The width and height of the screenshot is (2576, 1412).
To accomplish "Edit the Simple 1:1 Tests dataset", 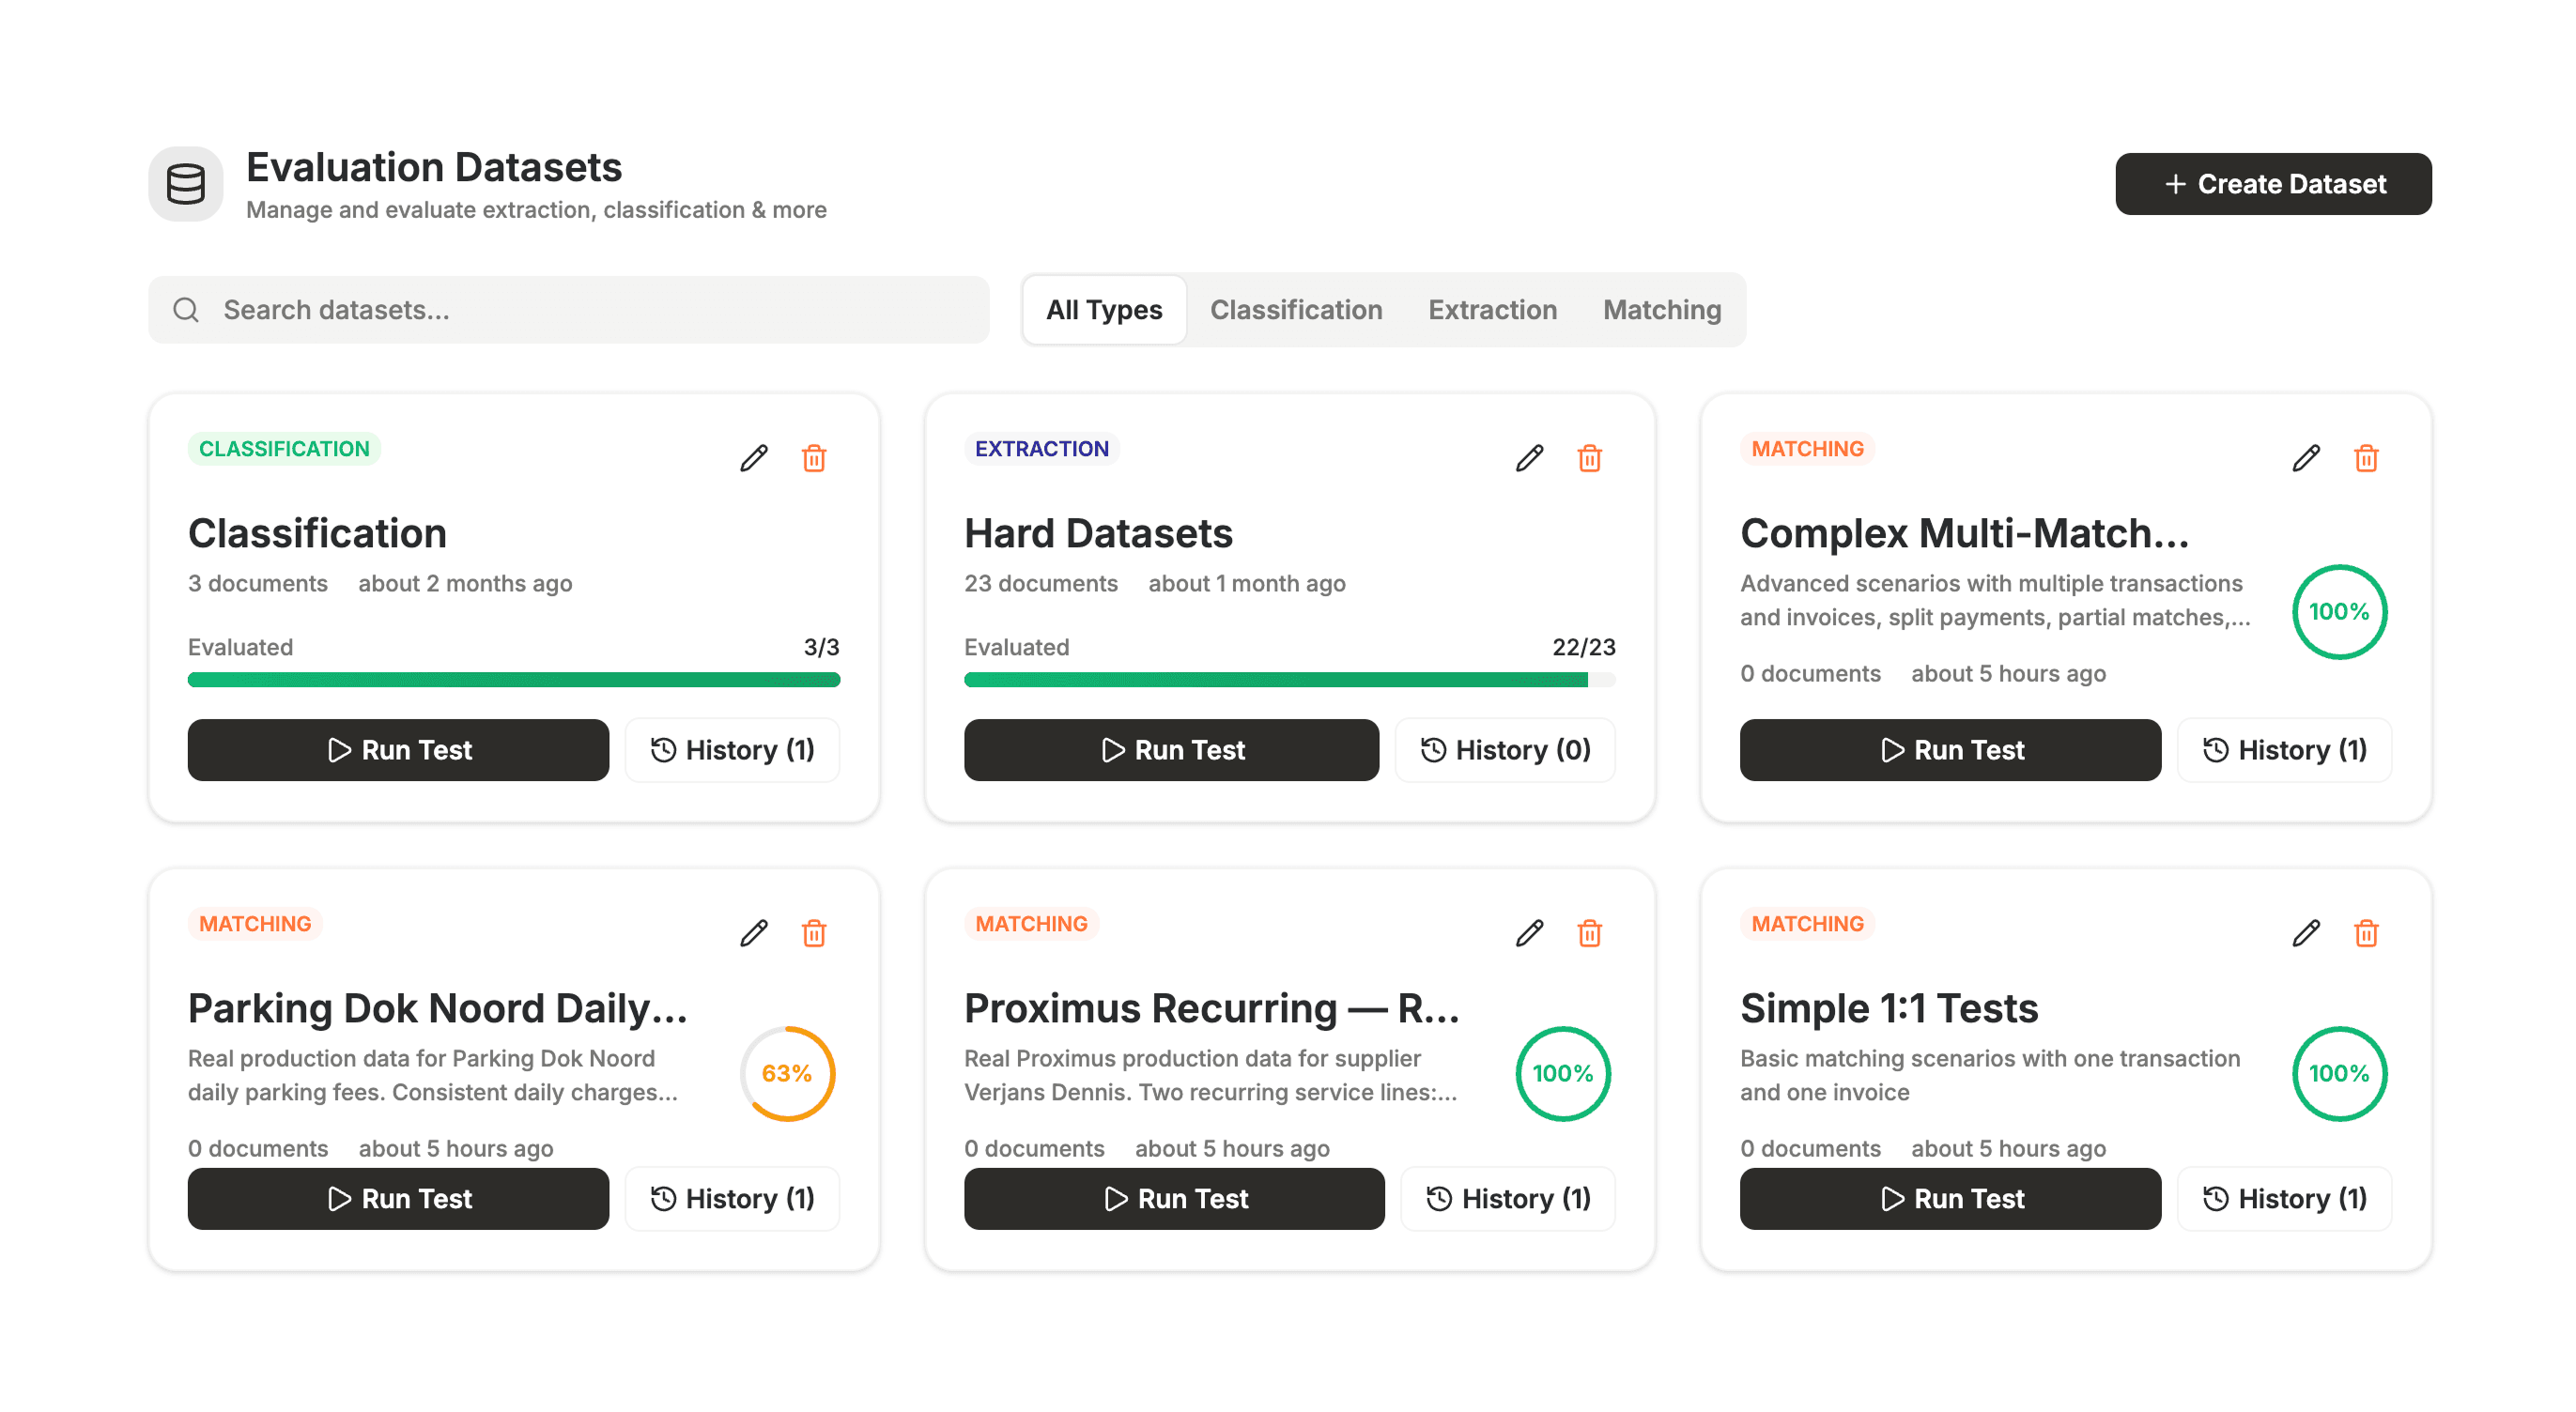I will click(2305, 933).
